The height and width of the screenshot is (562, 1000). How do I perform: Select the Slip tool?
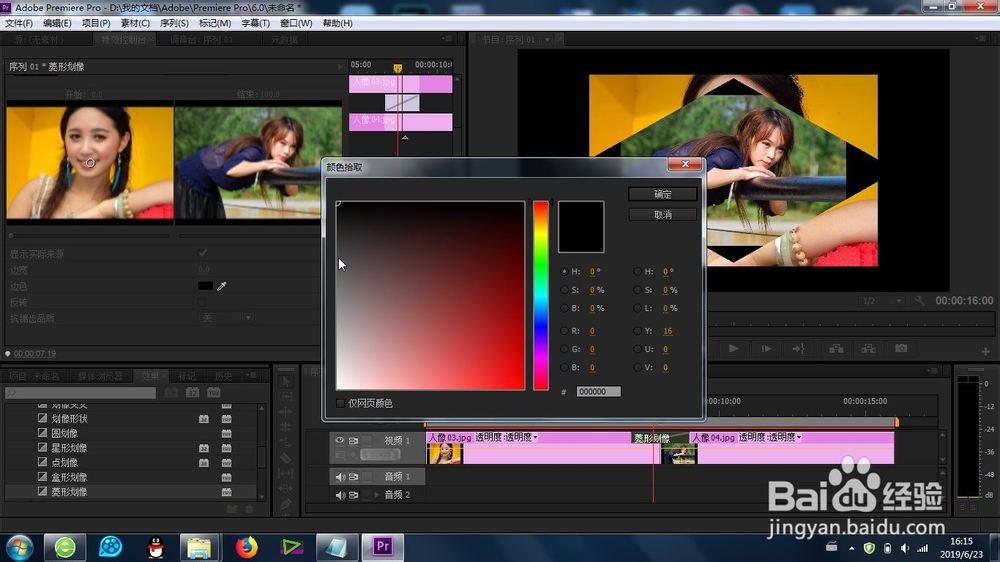coord(285,473)
